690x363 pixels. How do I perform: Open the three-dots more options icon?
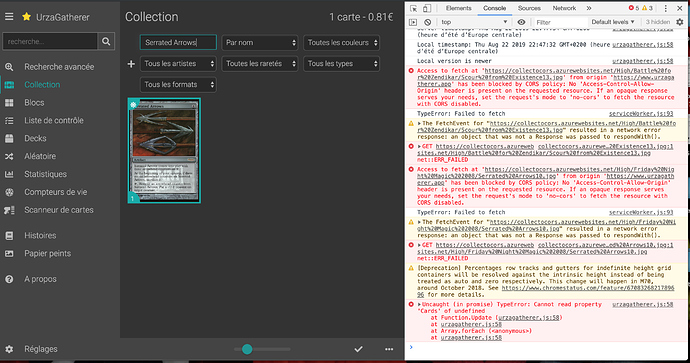click(x=389, y=349)
